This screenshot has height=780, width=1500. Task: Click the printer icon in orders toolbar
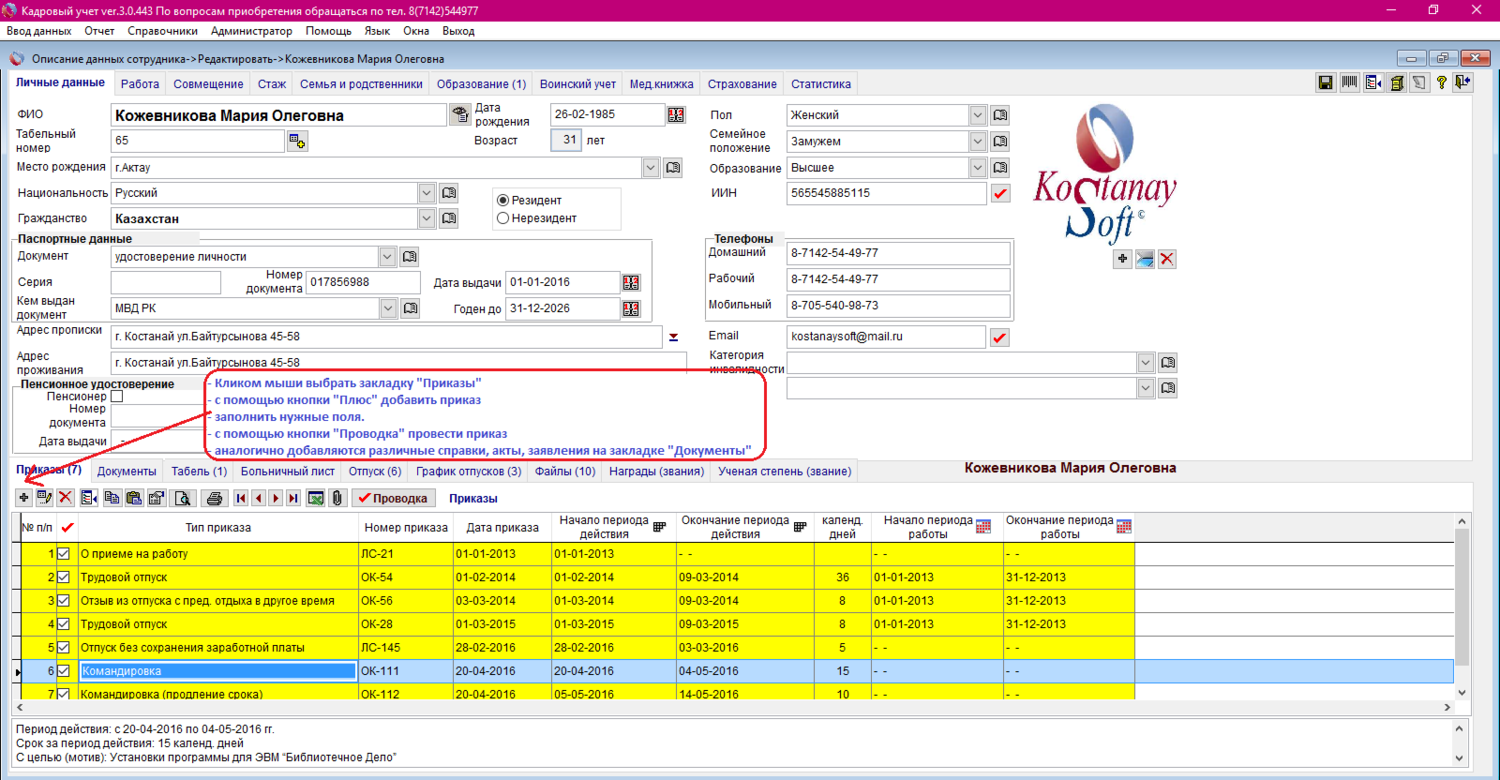[213, 498]
